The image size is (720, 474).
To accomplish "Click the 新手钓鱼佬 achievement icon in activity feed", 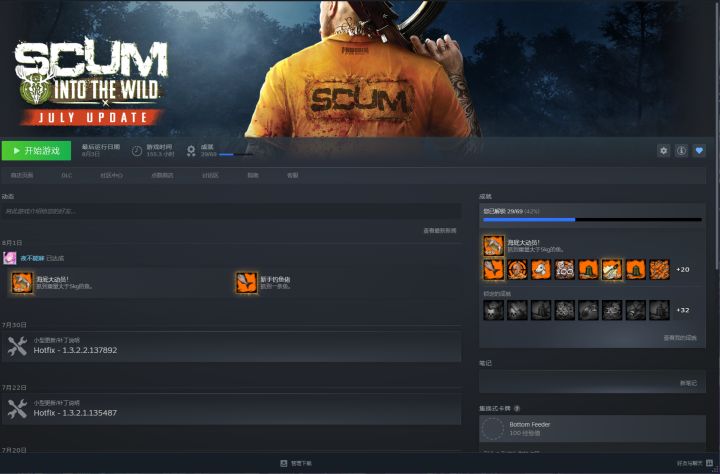I will click(x=246, y=282).
